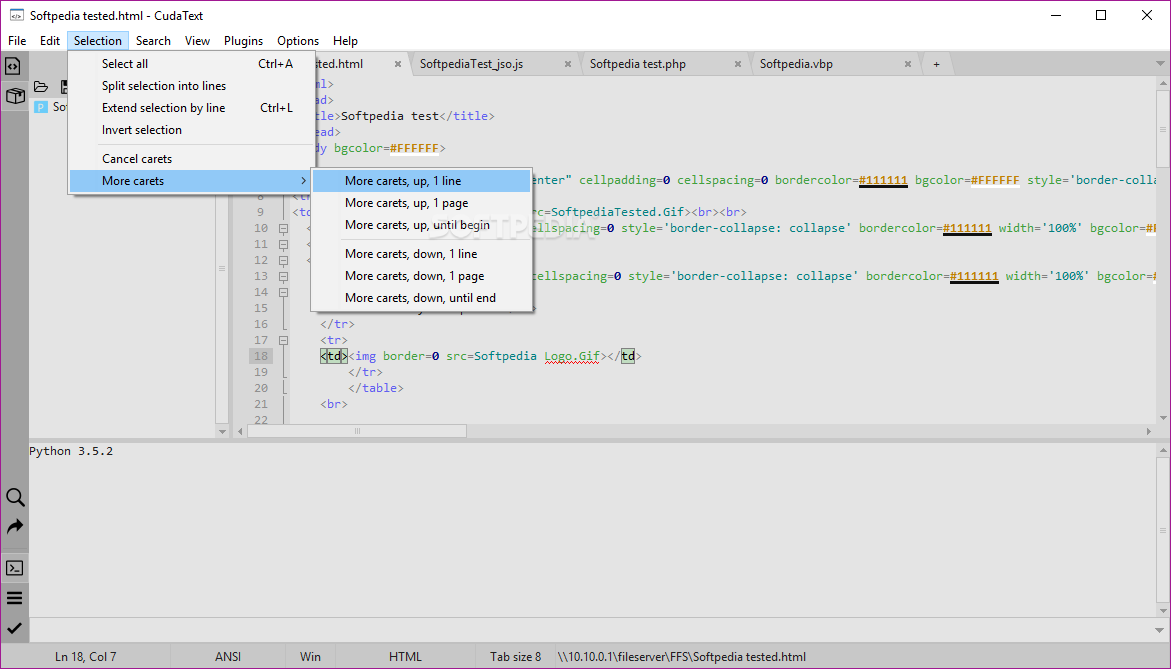Screen dimensions: 1171x669
Task: Click the Go To arrow icon in sidebar
Action: 14,527
